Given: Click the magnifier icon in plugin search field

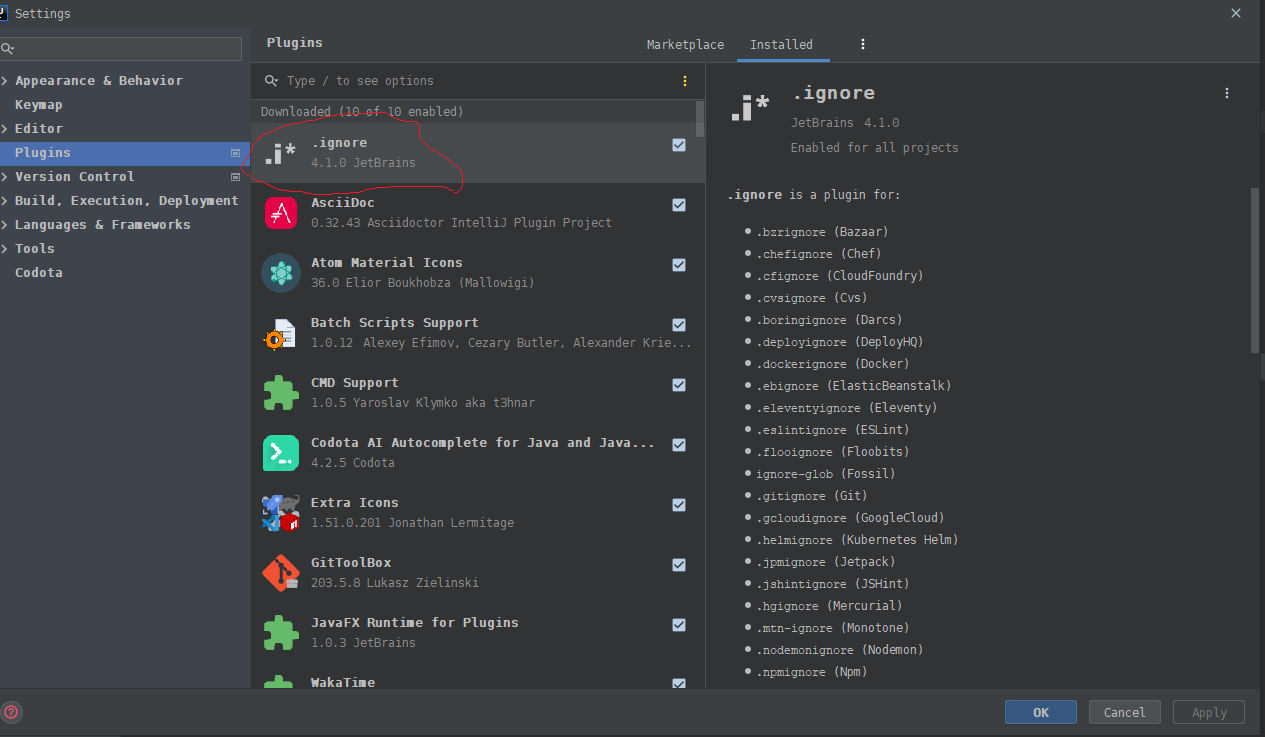Looking at the screenshot, I should (x=272, y=81).
